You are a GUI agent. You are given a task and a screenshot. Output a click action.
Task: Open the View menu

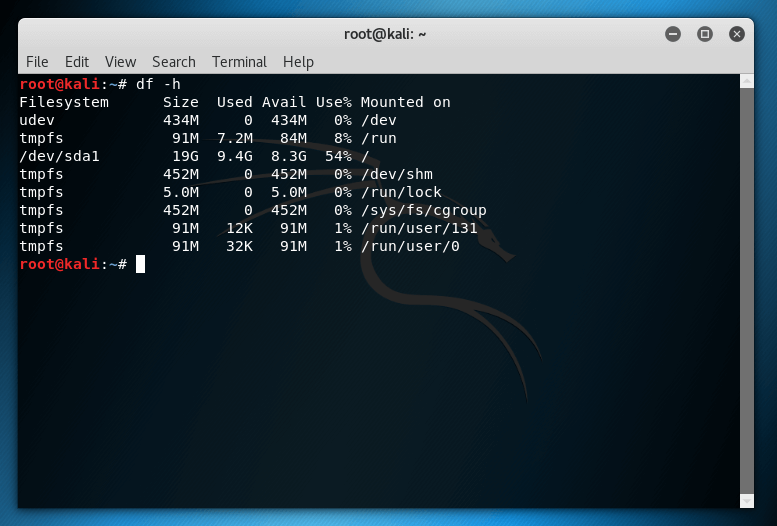tap(120, 62)
